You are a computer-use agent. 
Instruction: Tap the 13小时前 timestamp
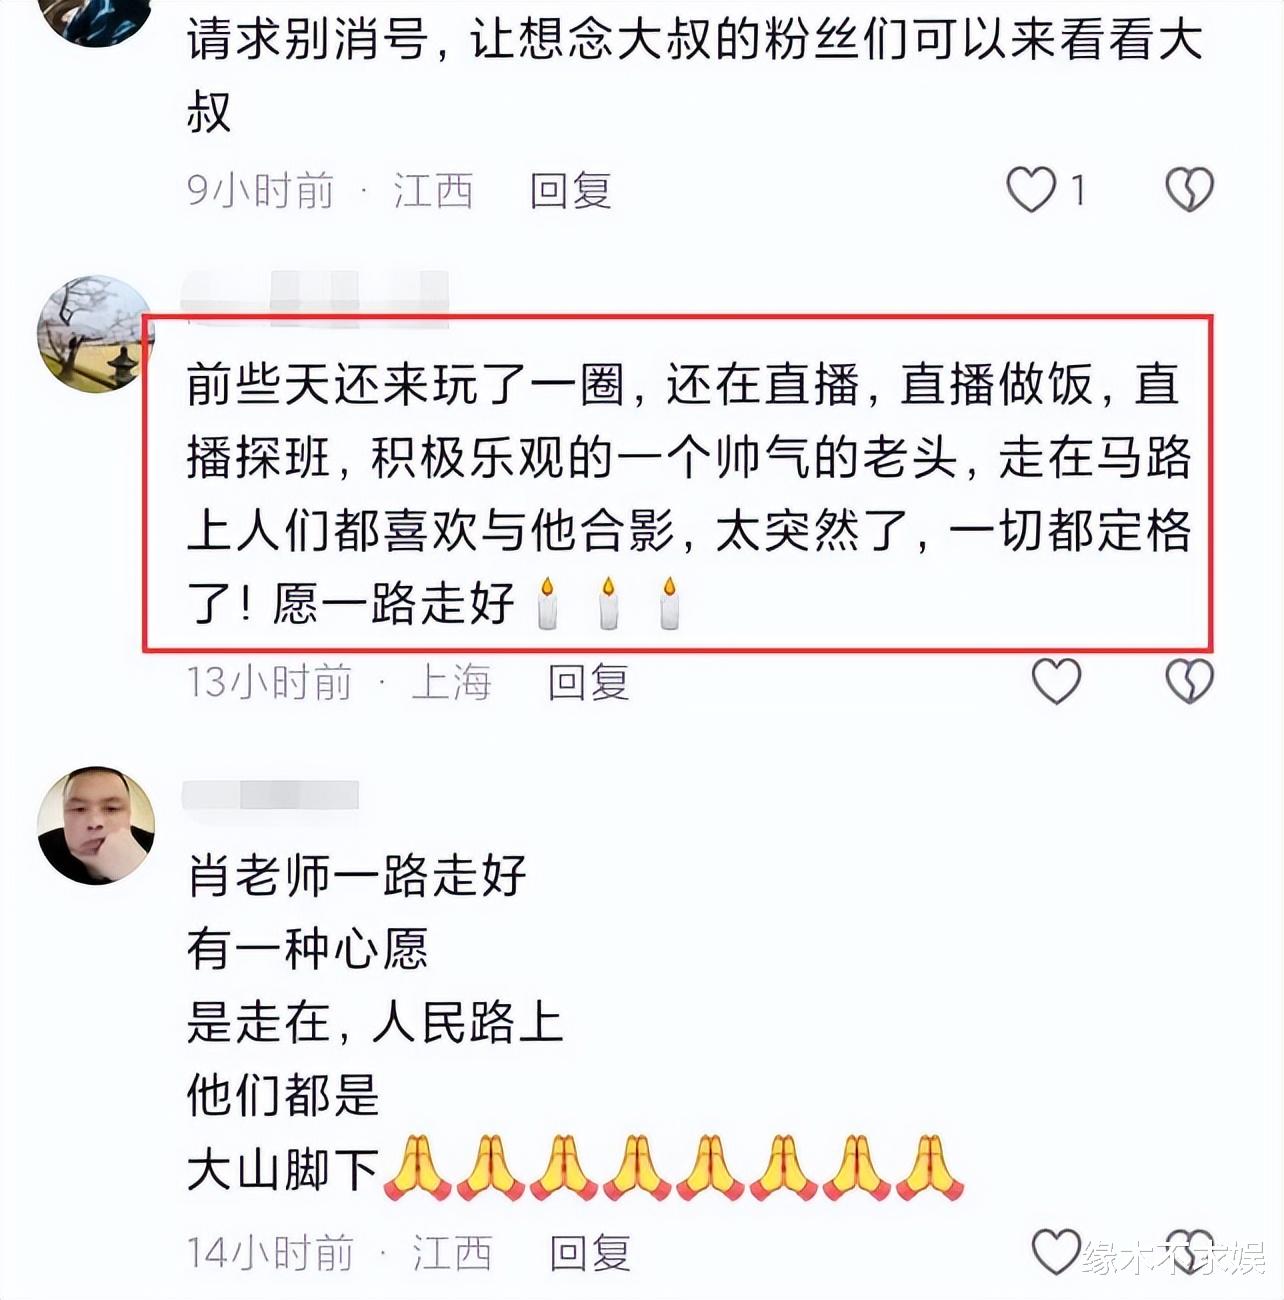(x=269, y=682)
